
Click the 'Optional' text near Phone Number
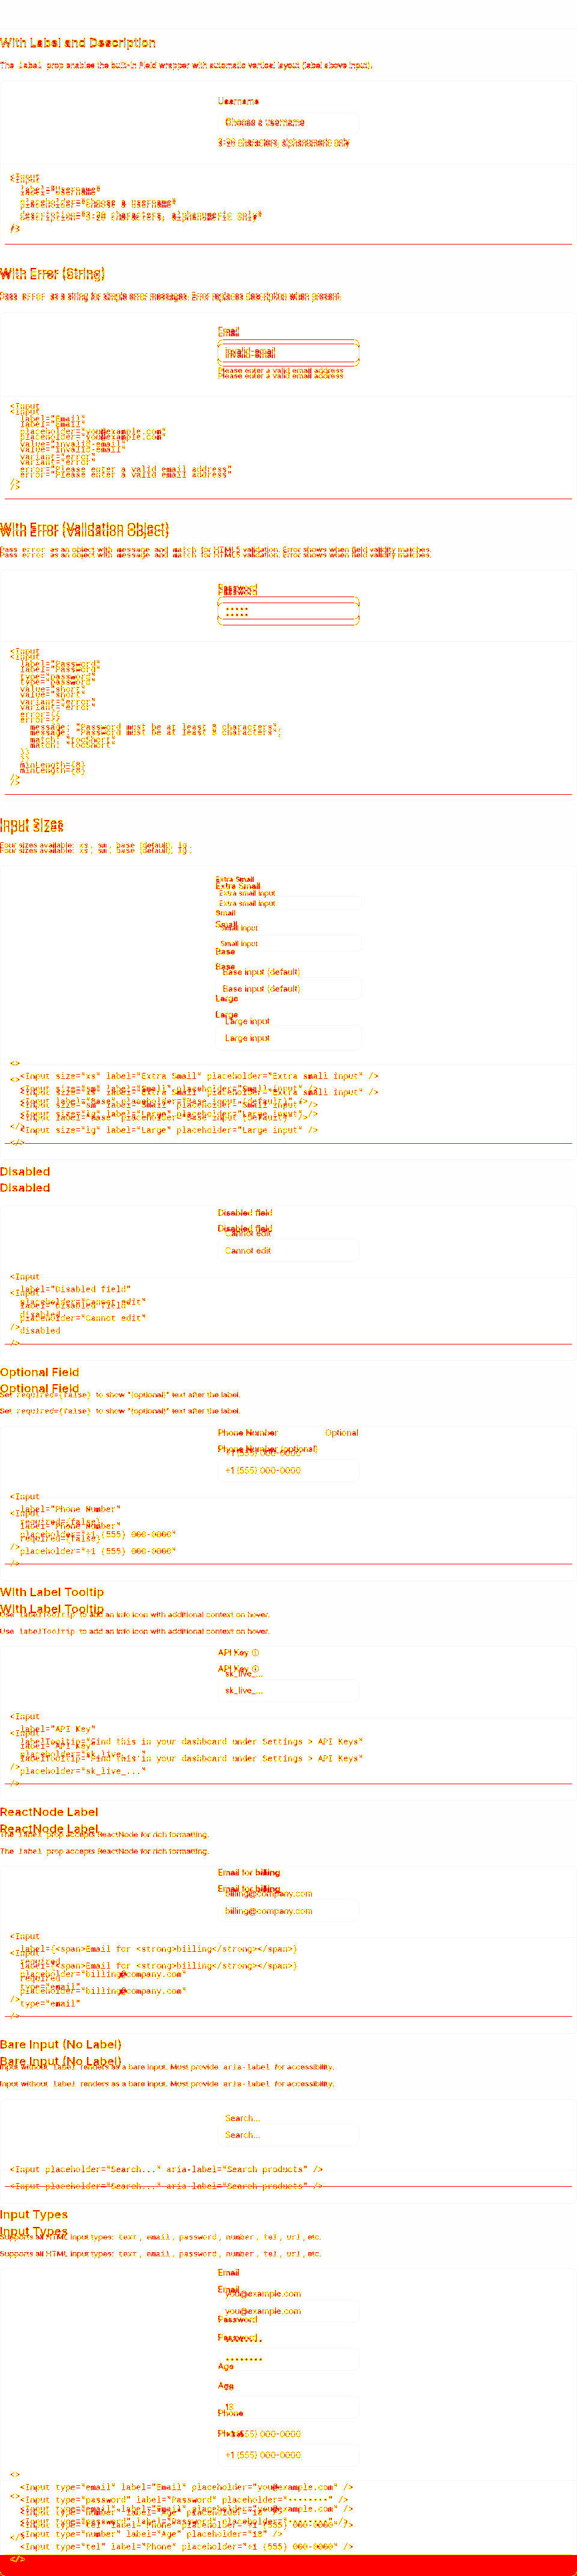[341, 1433]
